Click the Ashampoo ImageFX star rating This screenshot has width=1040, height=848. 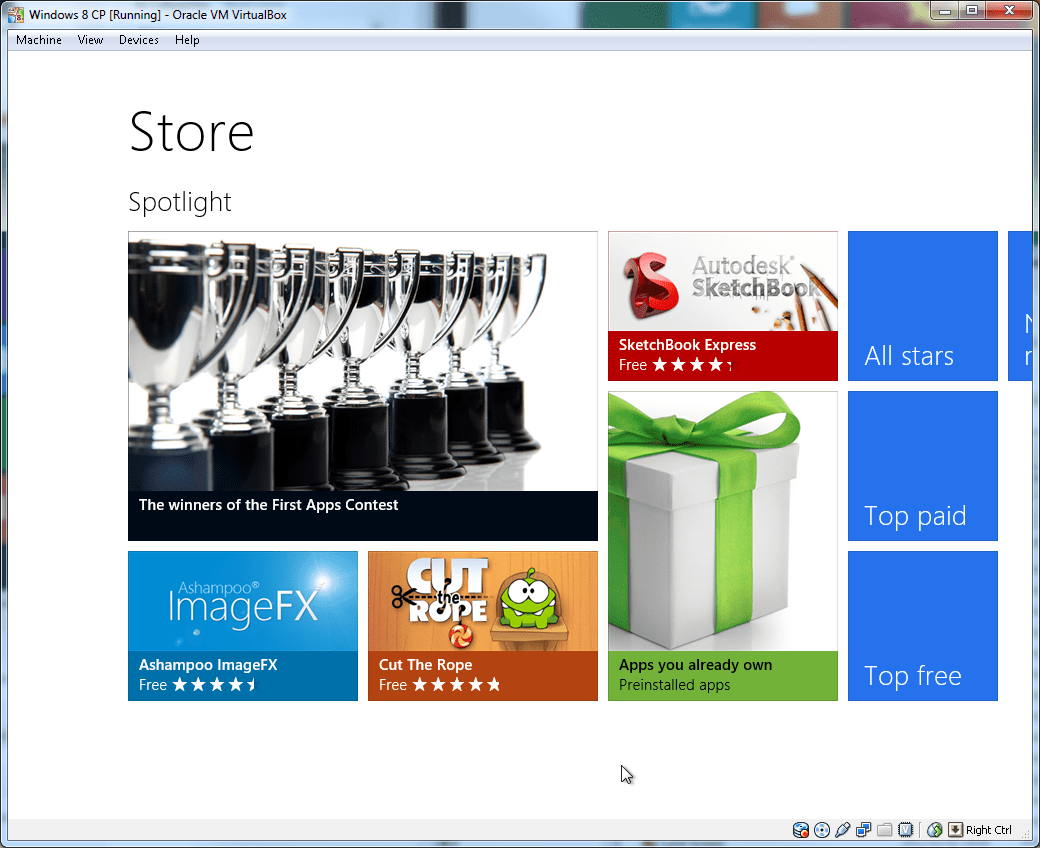pos(214,684)
